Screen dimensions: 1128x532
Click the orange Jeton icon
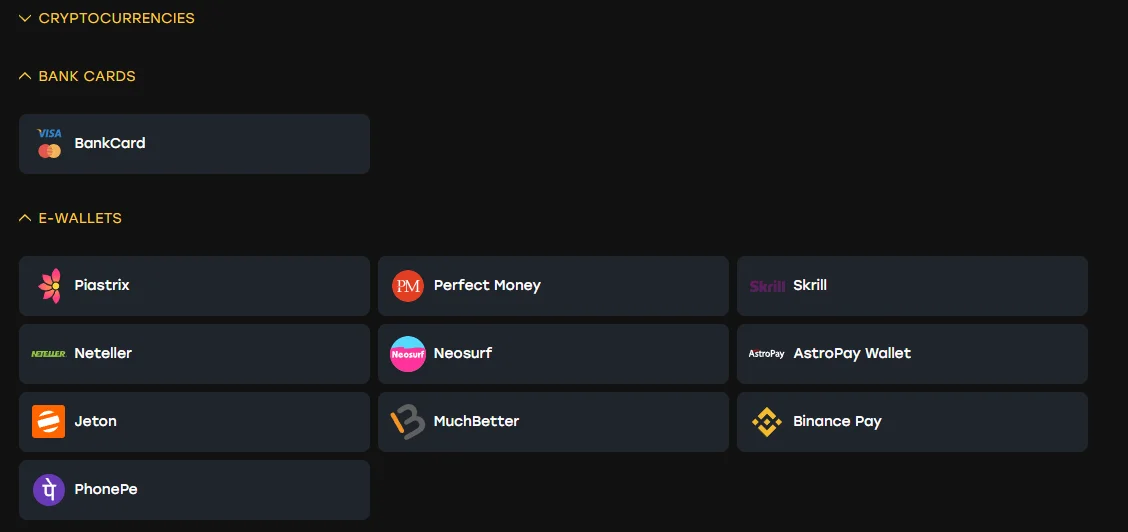tap(49, 422)
